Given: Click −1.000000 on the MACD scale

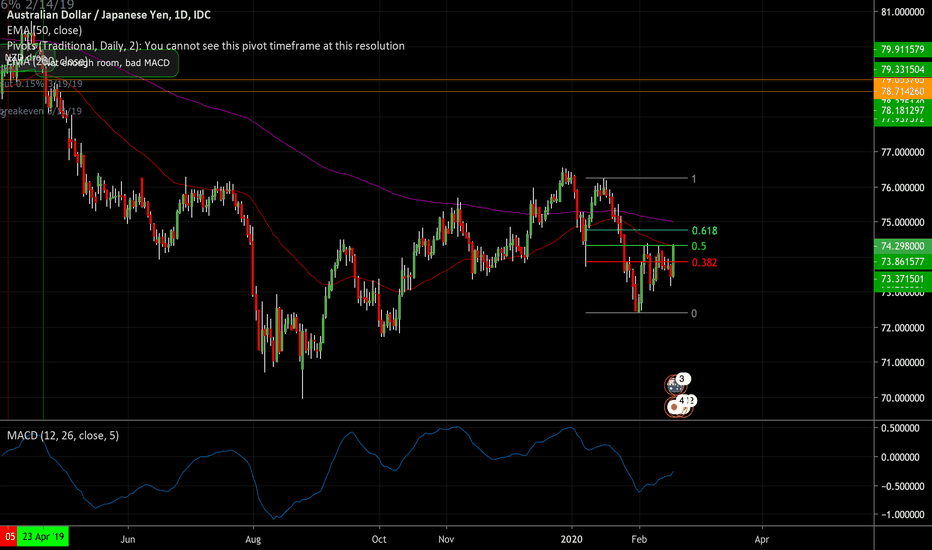Looking at the screenshot, I should [902, 515].
